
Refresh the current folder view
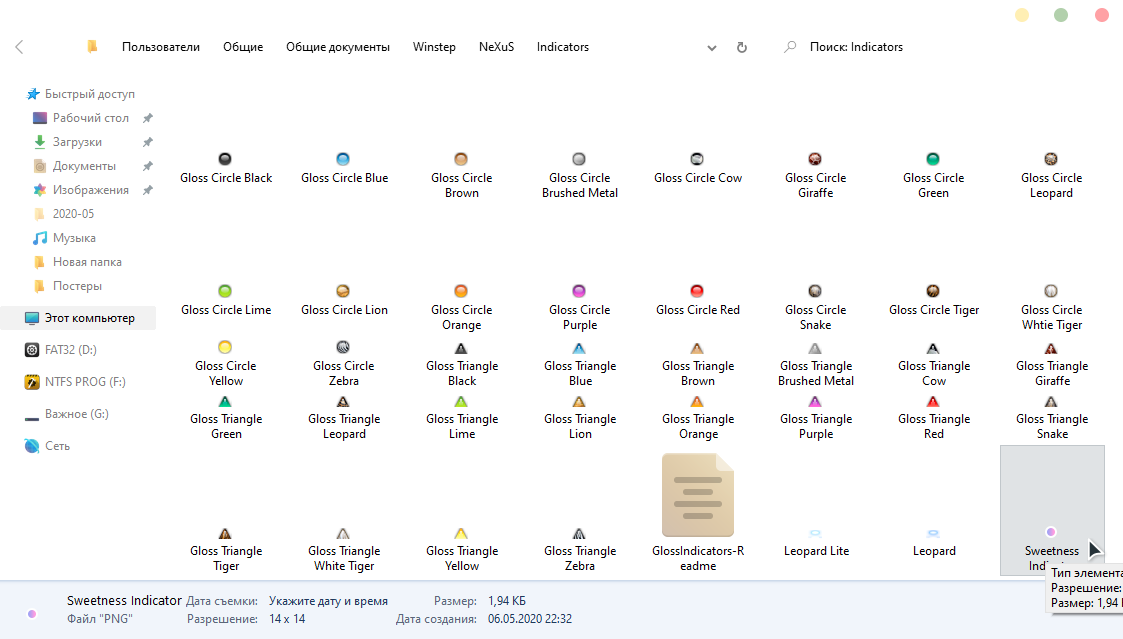point(741,47)
